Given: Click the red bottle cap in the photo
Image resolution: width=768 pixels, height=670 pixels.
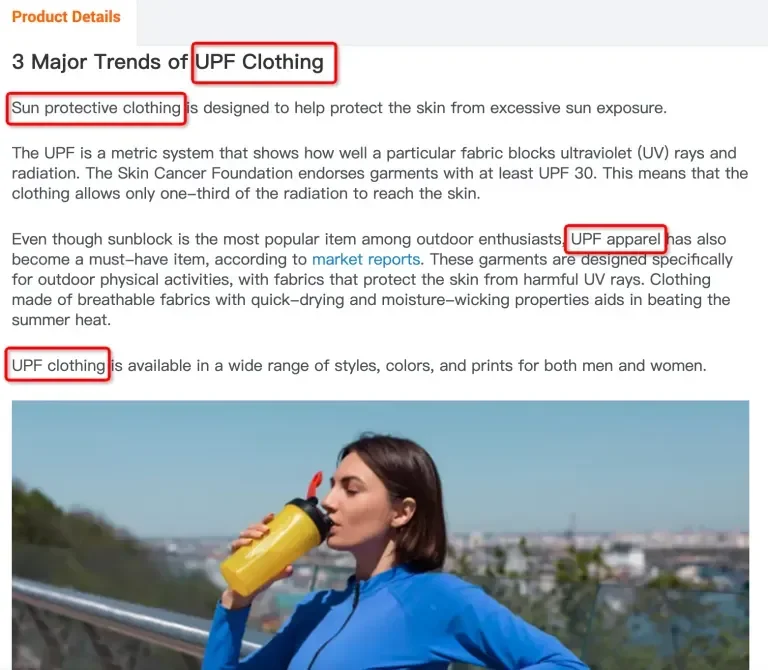Looking at the screenshot, I should tap(314, 484).
